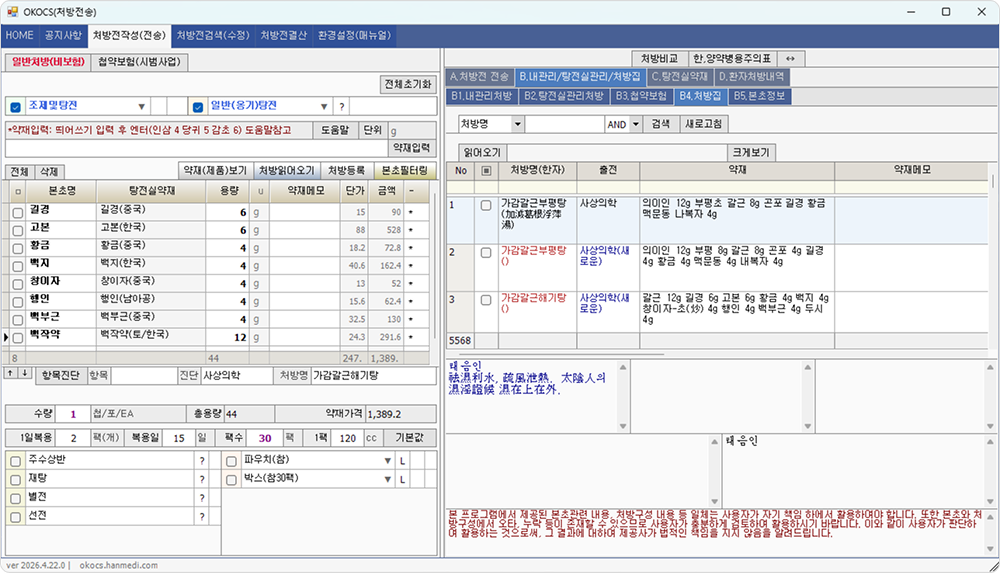The height and width of the screenshot is (573, 1000).
Task: Click the dot button on the 길경 row
Action: tap(411, 212)
